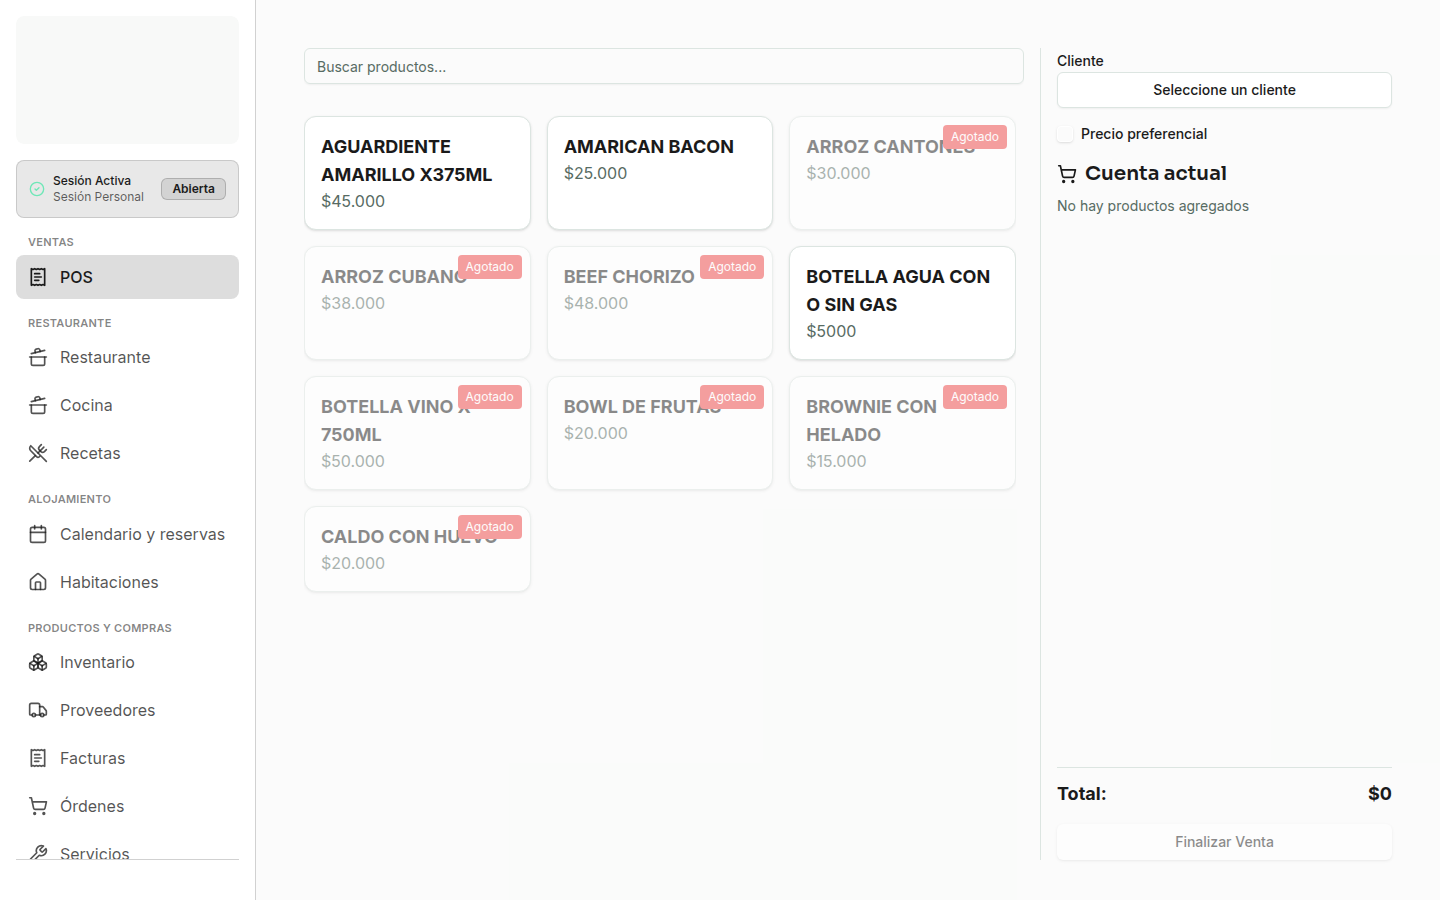Enable the Precio preferencial checkbox
Image resolution: width=1440 pixels, height=900 pixels.
[1065, 134]
